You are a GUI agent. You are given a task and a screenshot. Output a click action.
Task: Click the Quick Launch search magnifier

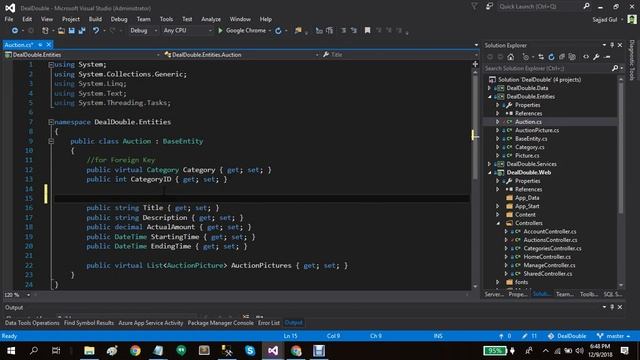tap(587, 6)
